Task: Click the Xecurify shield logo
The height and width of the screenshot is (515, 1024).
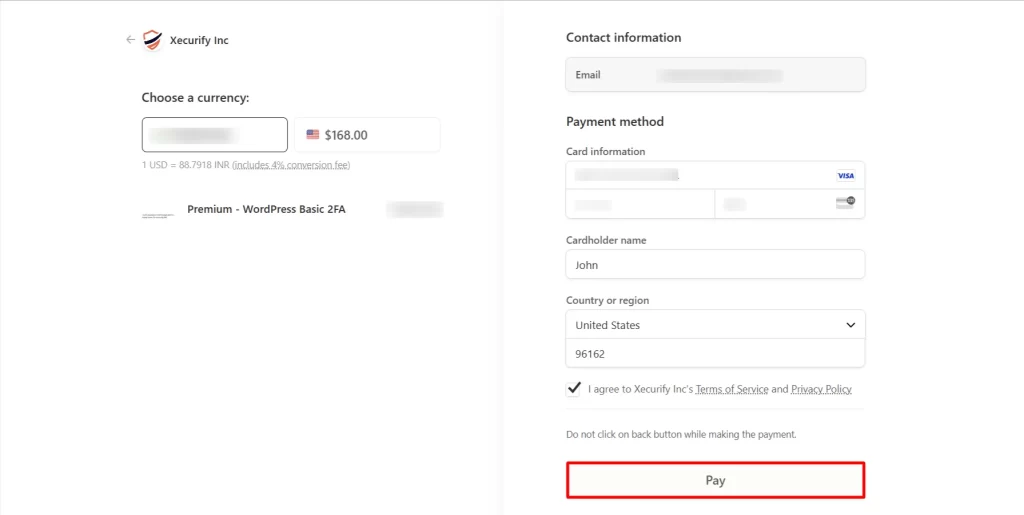Action: (x=152, y=40)
